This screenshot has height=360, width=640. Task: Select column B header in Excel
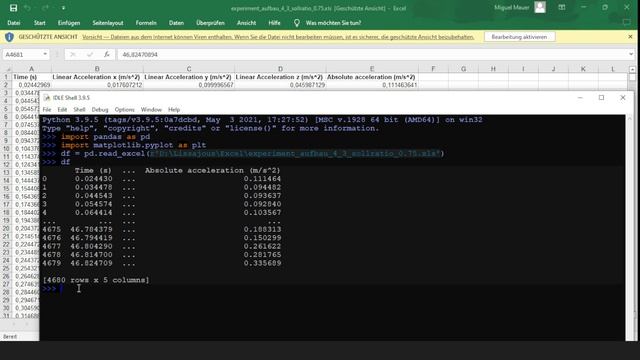coord(97,69)
